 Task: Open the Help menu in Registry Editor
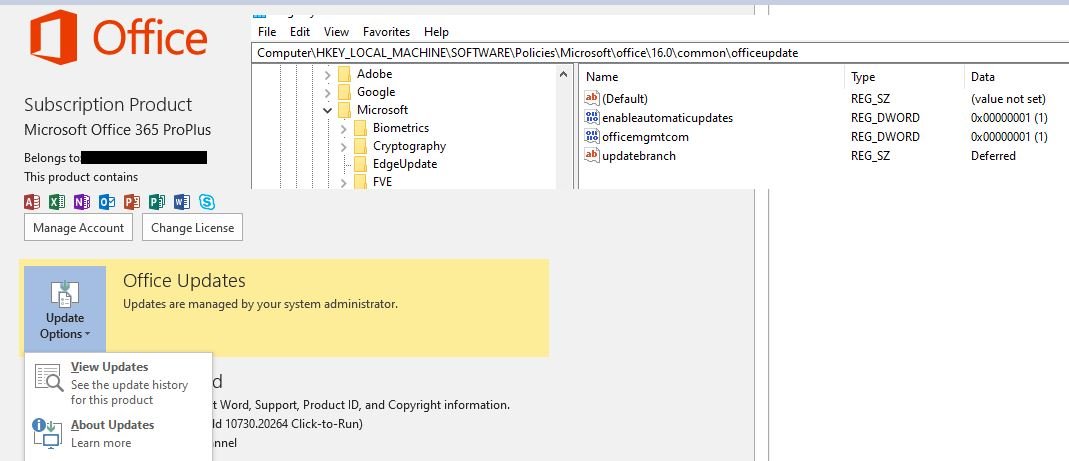[x=436, y=32]
